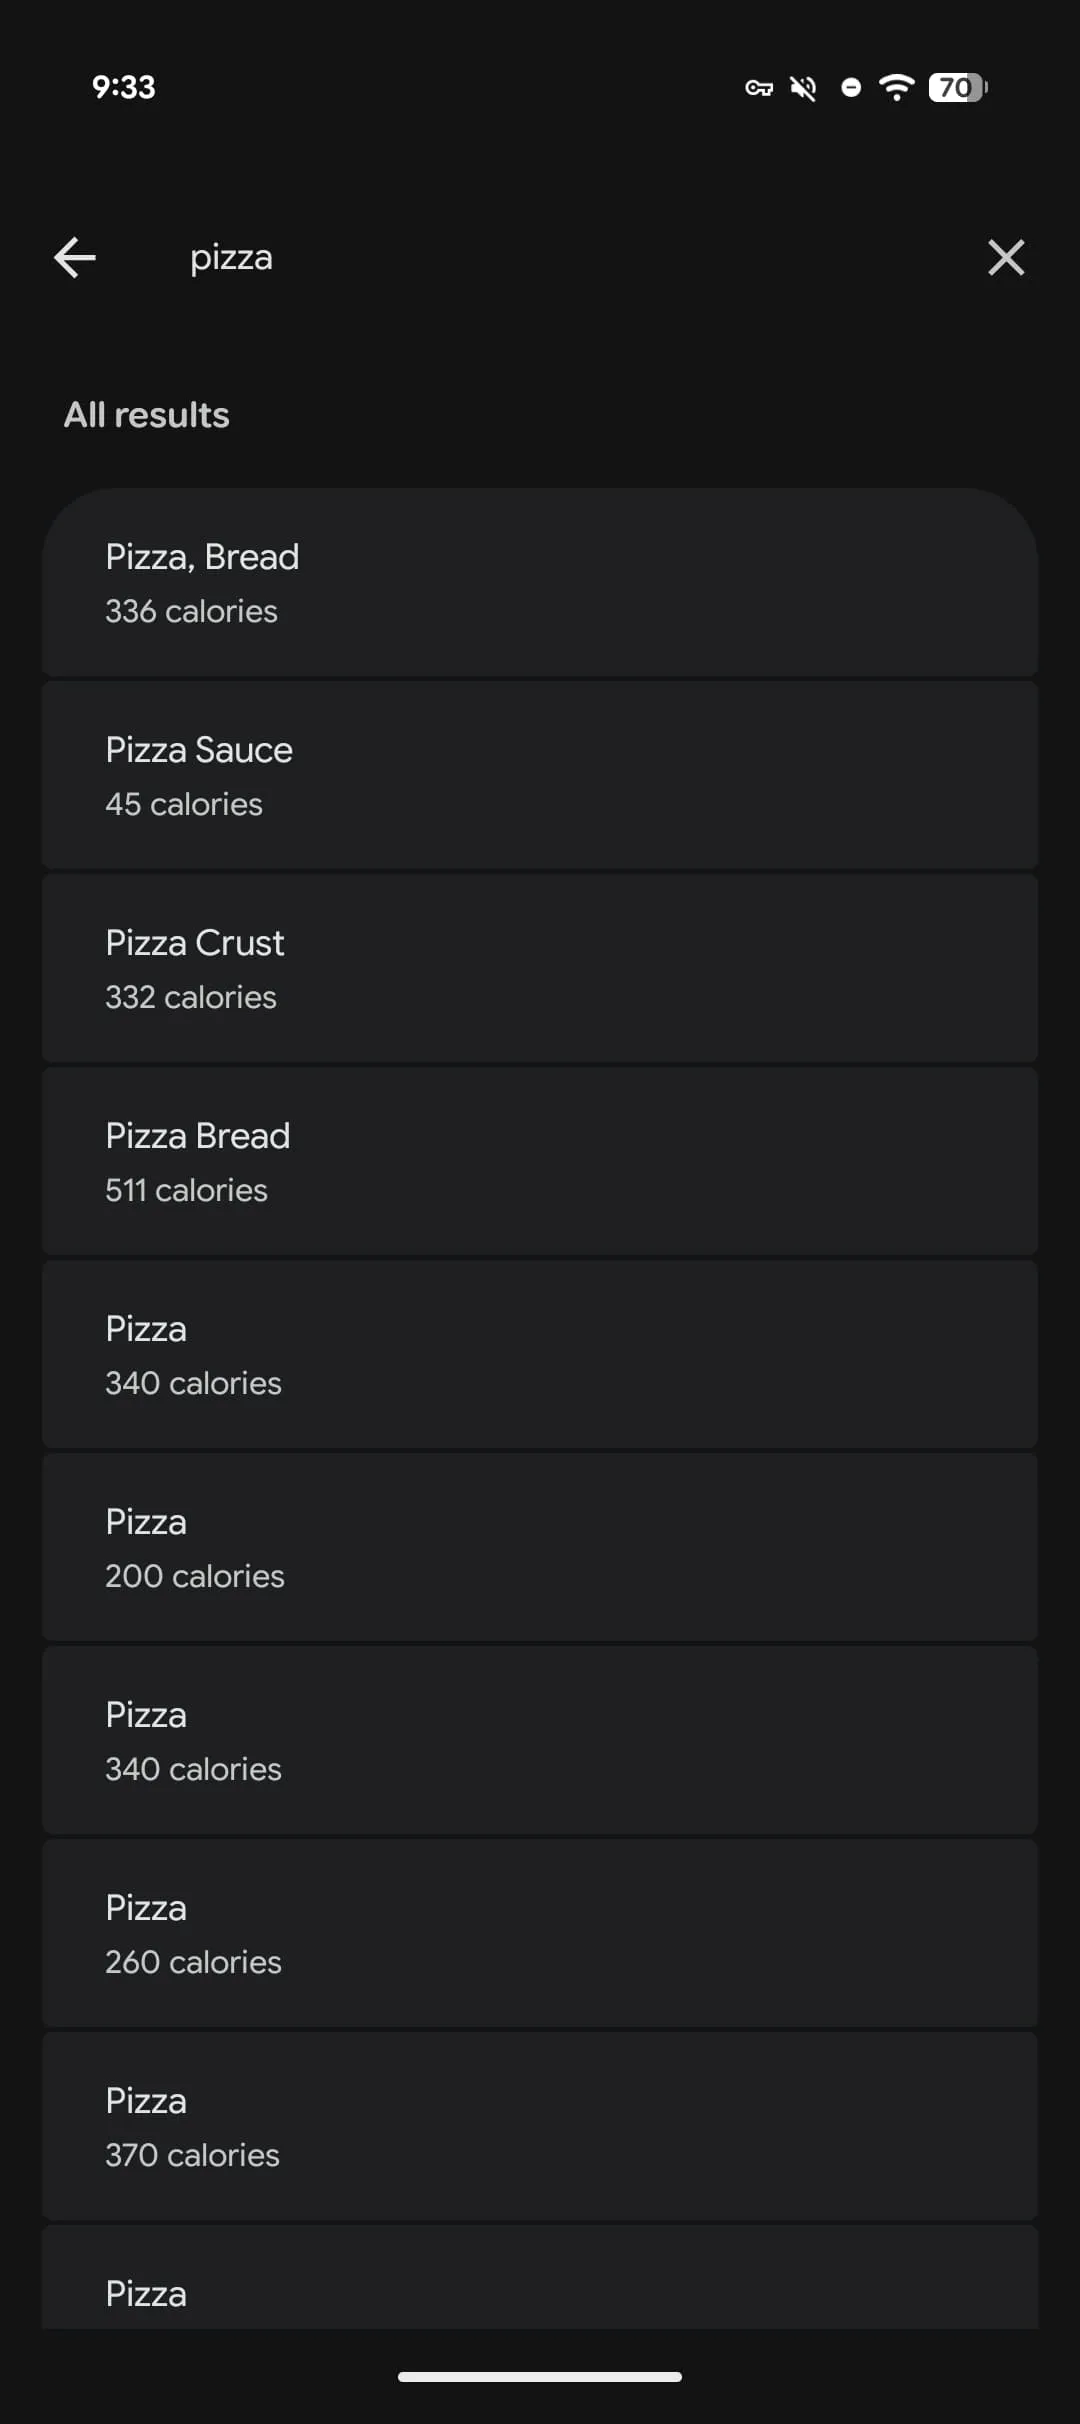
Task: Pick the 340-calorie Pizza just above 260 calories
Action: coord(540,1741)
